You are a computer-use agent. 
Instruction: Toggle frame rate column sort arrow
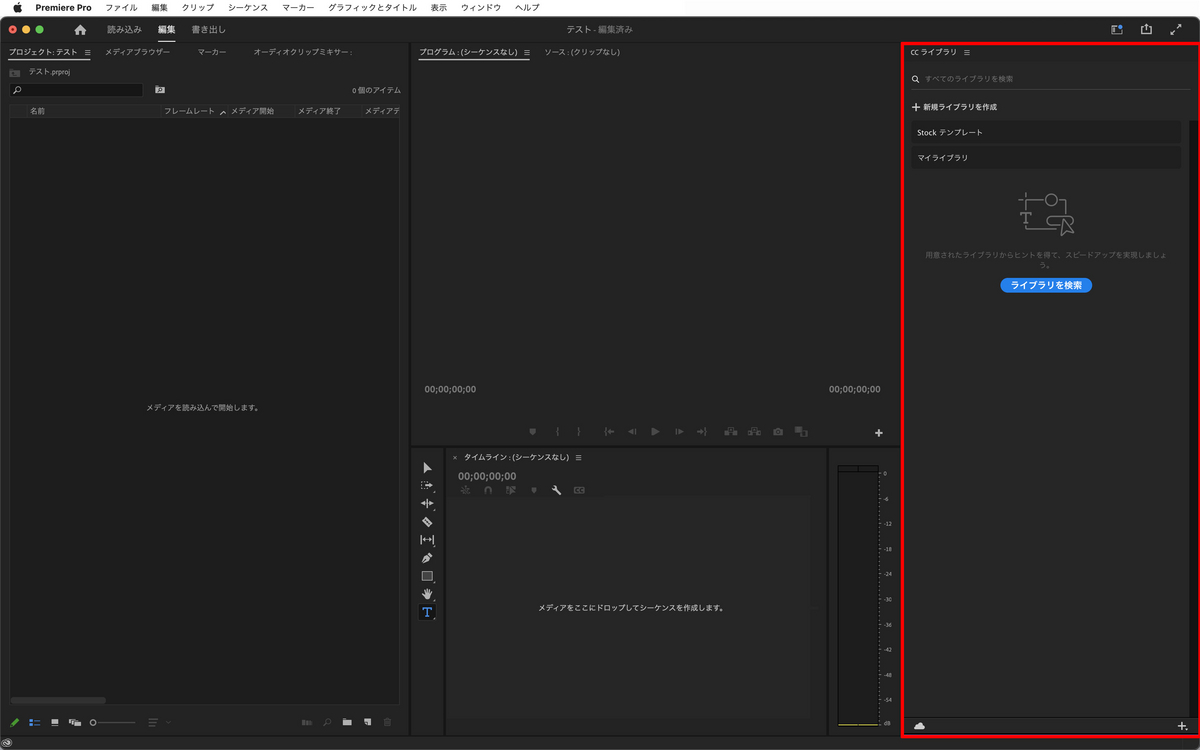(x=223, y=111)
